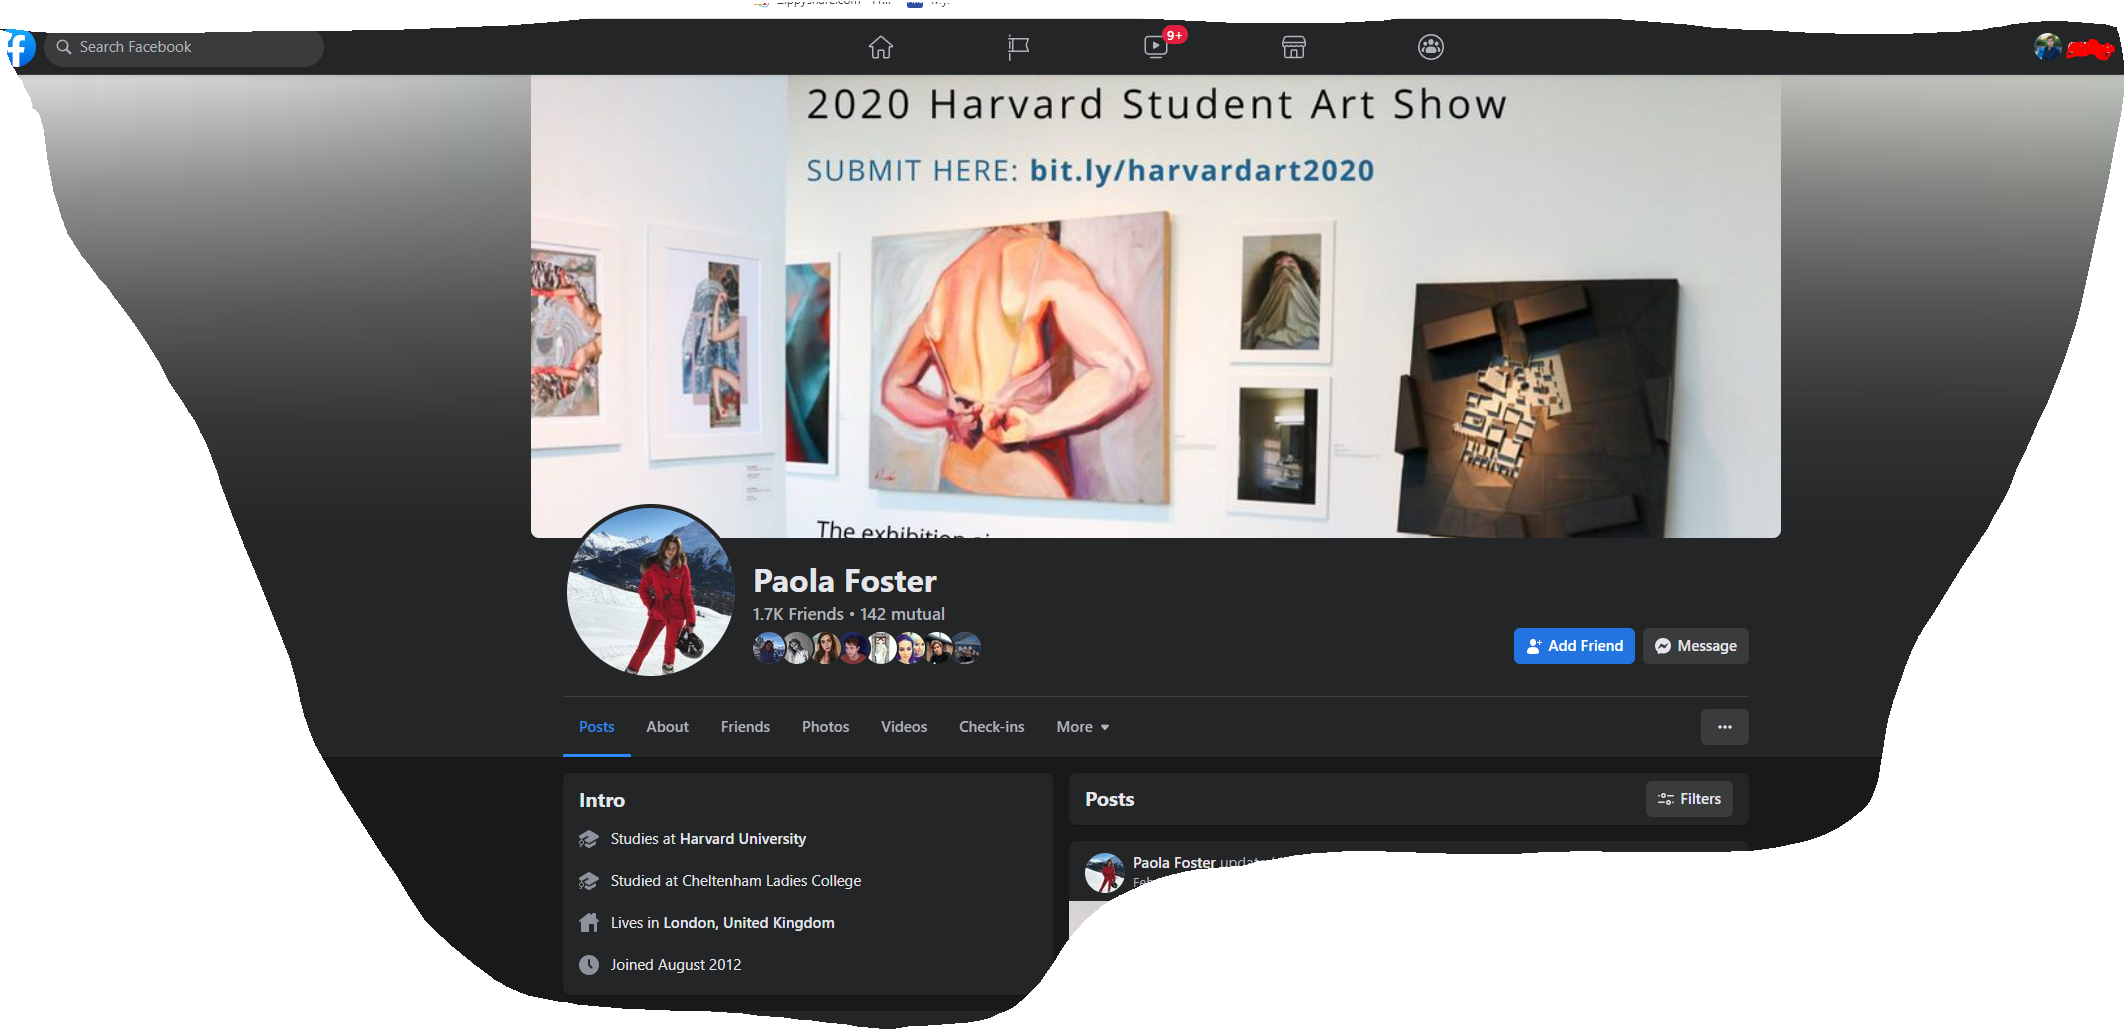Open the profile options three-dot button
The height and width of the screenshot is (1029, 2124).
1725,727
